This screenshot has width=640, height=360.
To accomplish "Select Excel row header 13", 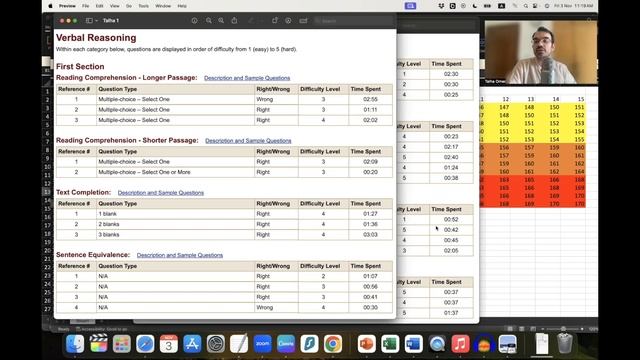I will tap(47, 192).
